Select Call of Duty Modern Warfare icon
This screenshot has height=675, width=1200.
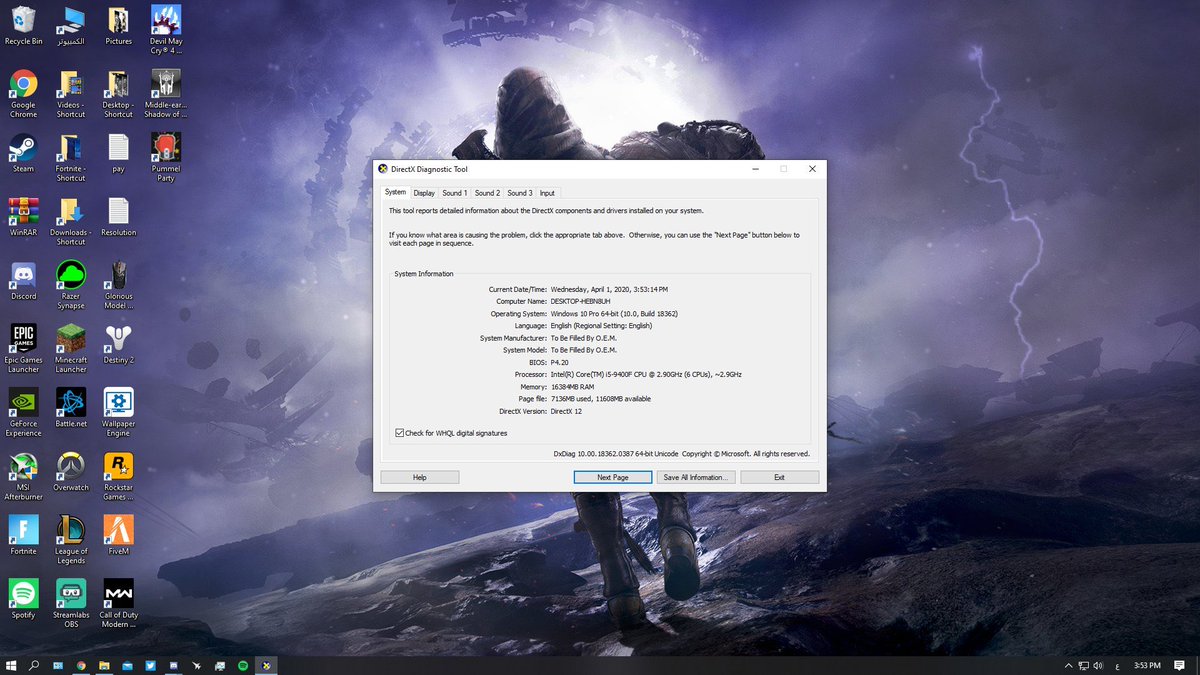118,603
